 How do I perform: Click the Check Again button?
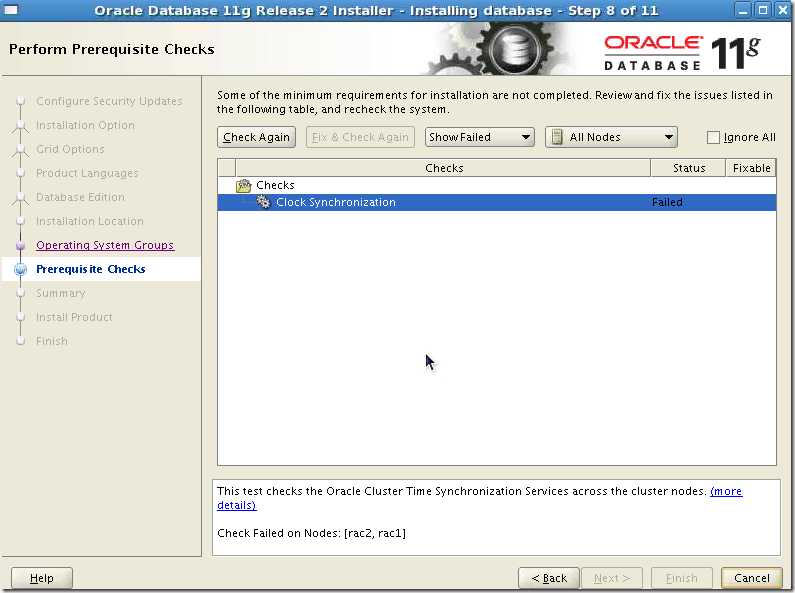click(256, 137)
